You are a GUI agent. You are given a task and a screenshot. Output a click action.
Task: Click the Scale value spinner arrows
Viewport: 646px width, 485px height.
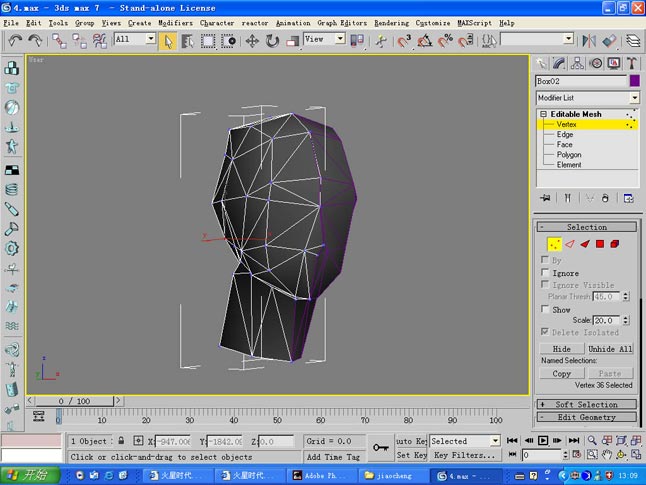(x=626, y=320)
